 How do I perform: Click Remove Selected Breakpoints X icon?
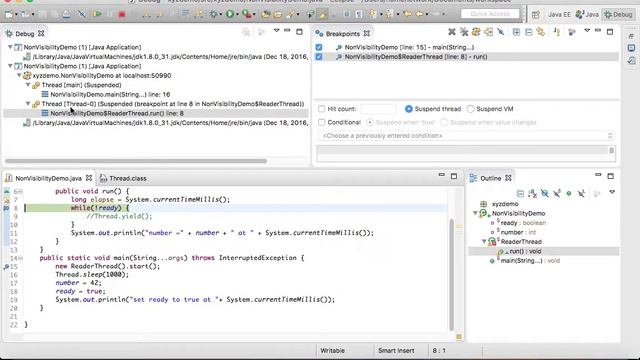point(451,32)
